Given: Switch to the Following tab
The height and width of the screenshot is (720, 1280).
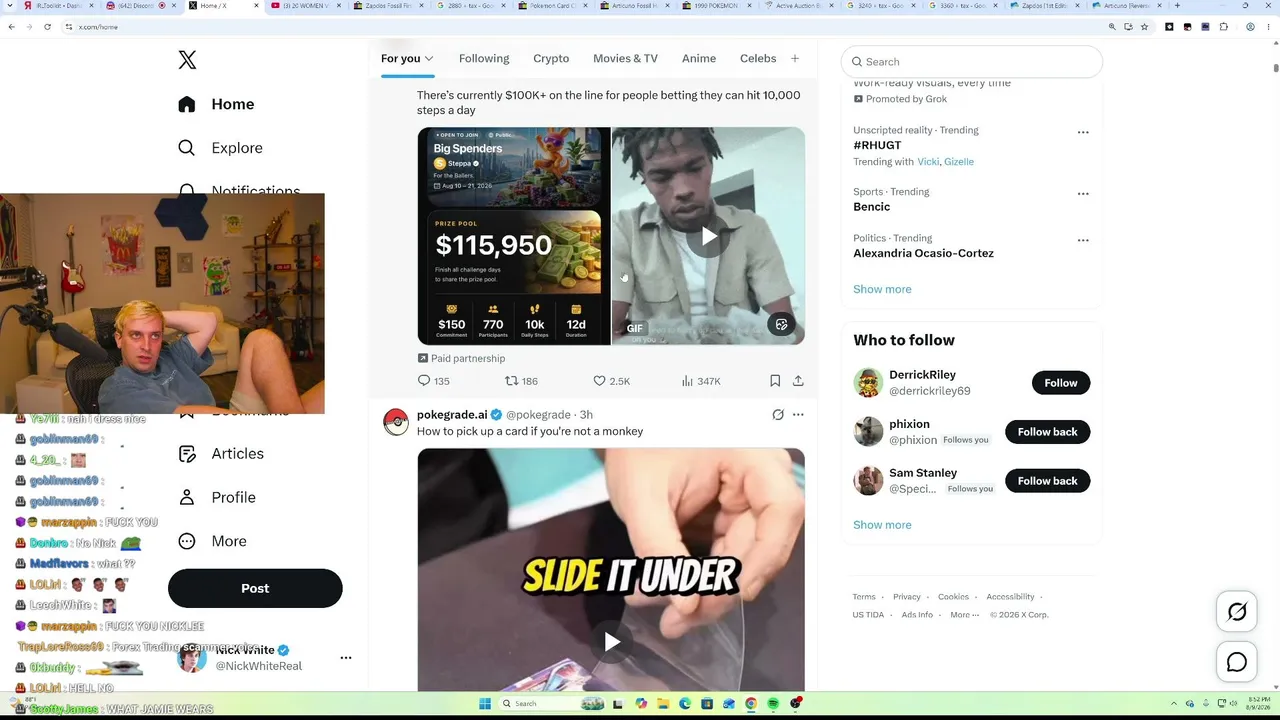Looking at the screenshot, I should click(x=484, y=58).
